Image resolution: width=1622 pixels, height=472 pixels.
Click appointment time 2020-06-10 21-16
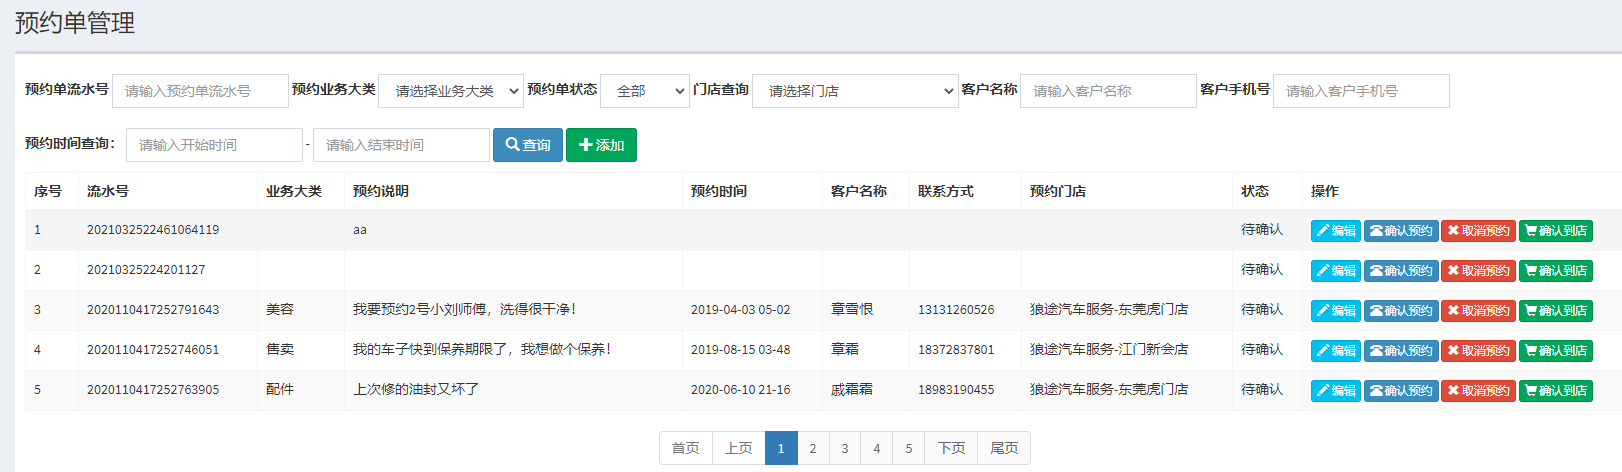point(741,390)
